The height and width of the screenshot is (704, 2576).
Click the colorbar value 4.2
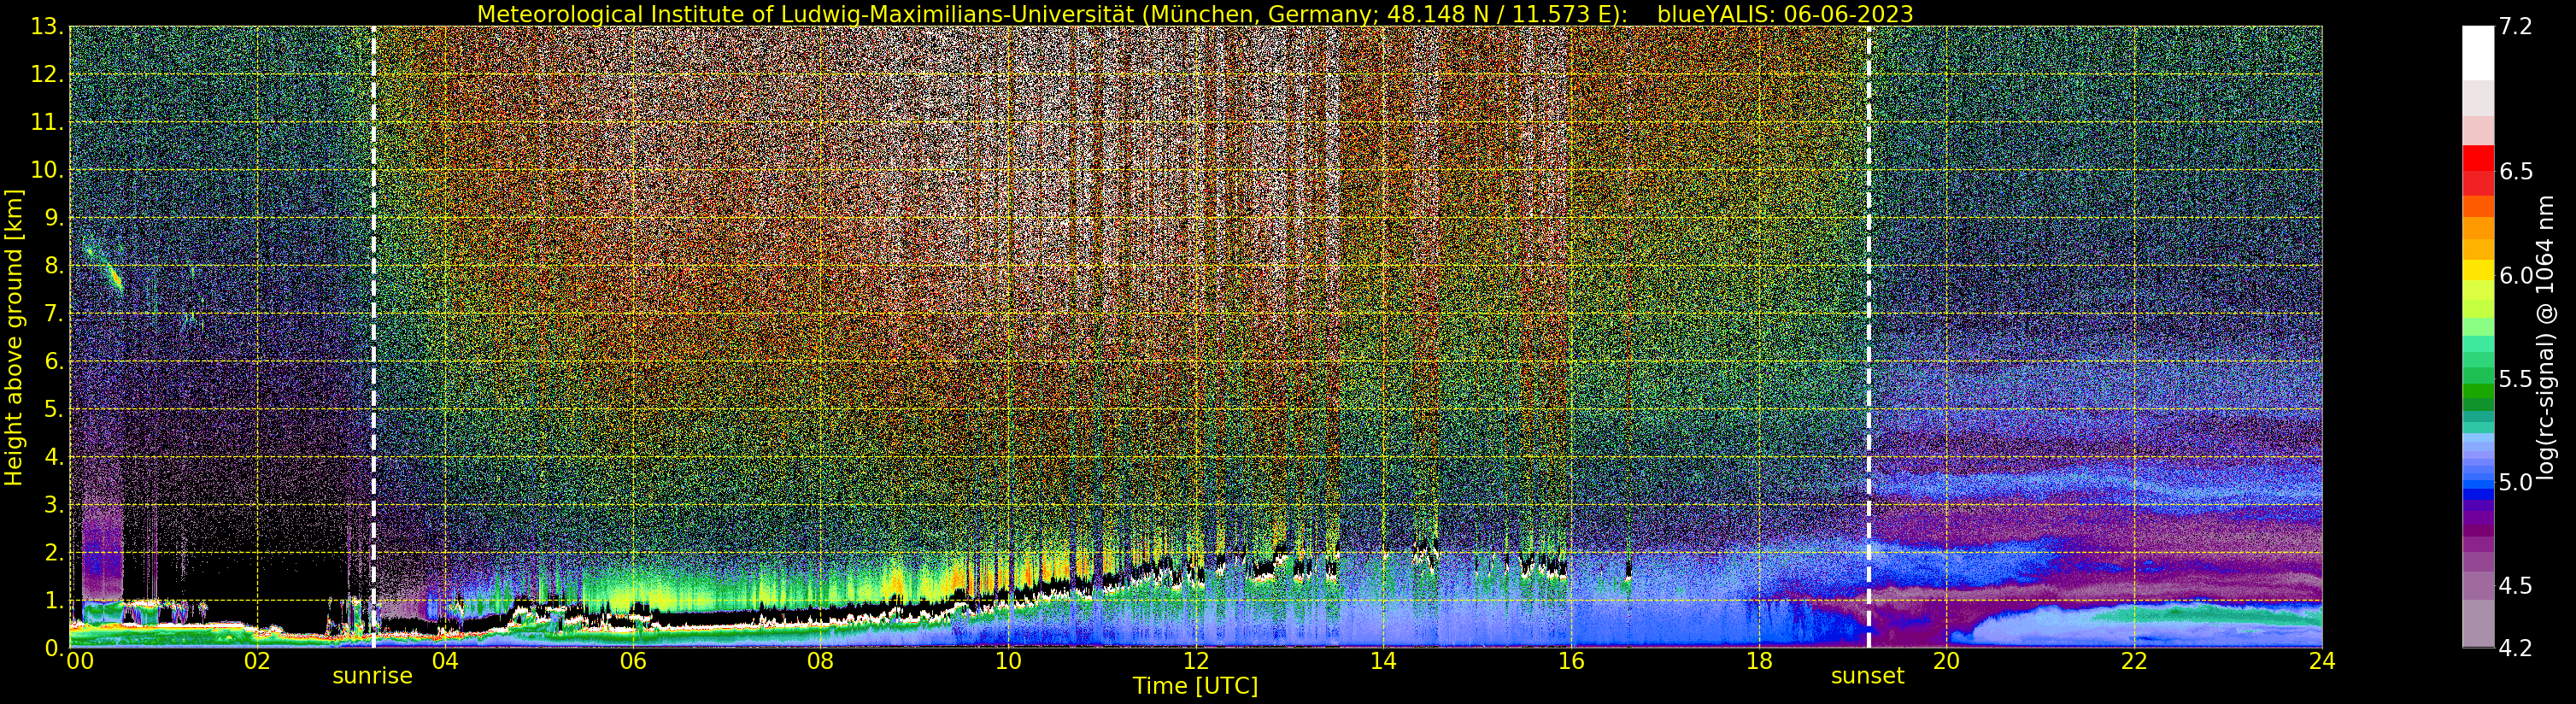click(x=2516, y=648)
